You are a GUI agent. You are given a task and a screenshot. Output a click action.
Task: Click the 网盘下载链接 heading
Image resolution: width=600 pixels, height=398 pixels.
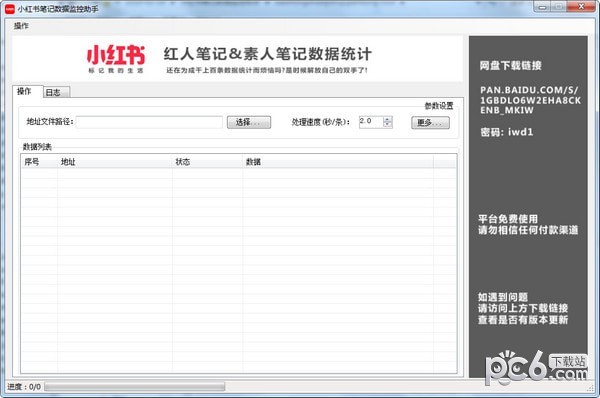tap(510, 65)
